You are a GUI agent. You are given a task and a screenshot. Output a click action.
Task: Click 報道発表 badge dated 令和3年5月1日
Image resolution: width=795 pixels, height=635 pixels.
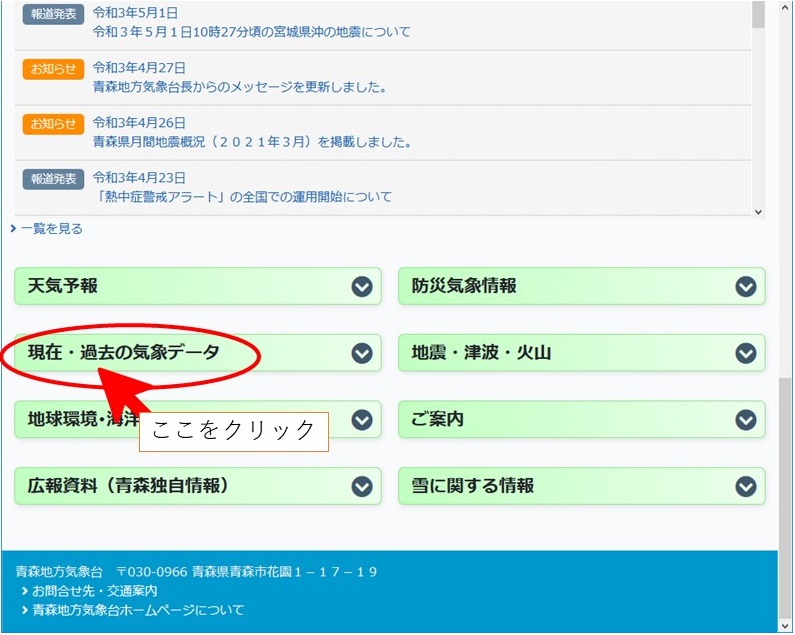pyautogui.click(x=50, y=14)
